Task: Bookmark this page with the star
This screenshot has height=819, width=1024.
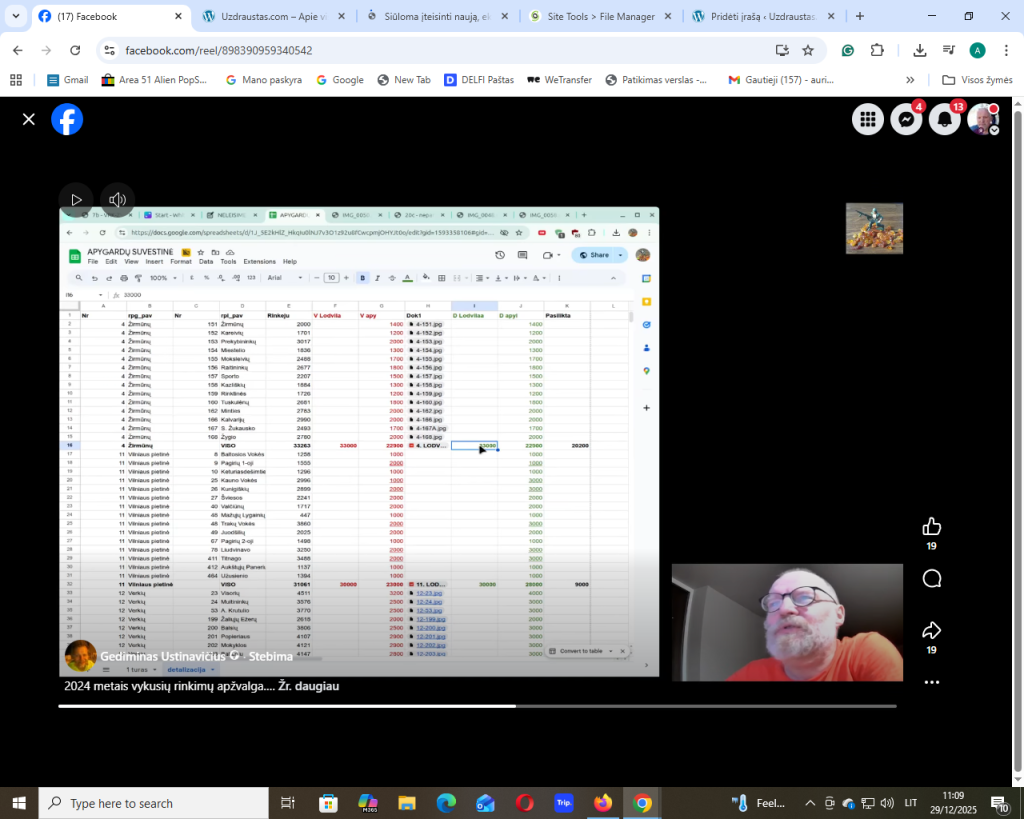Action: tap(808, 50)
